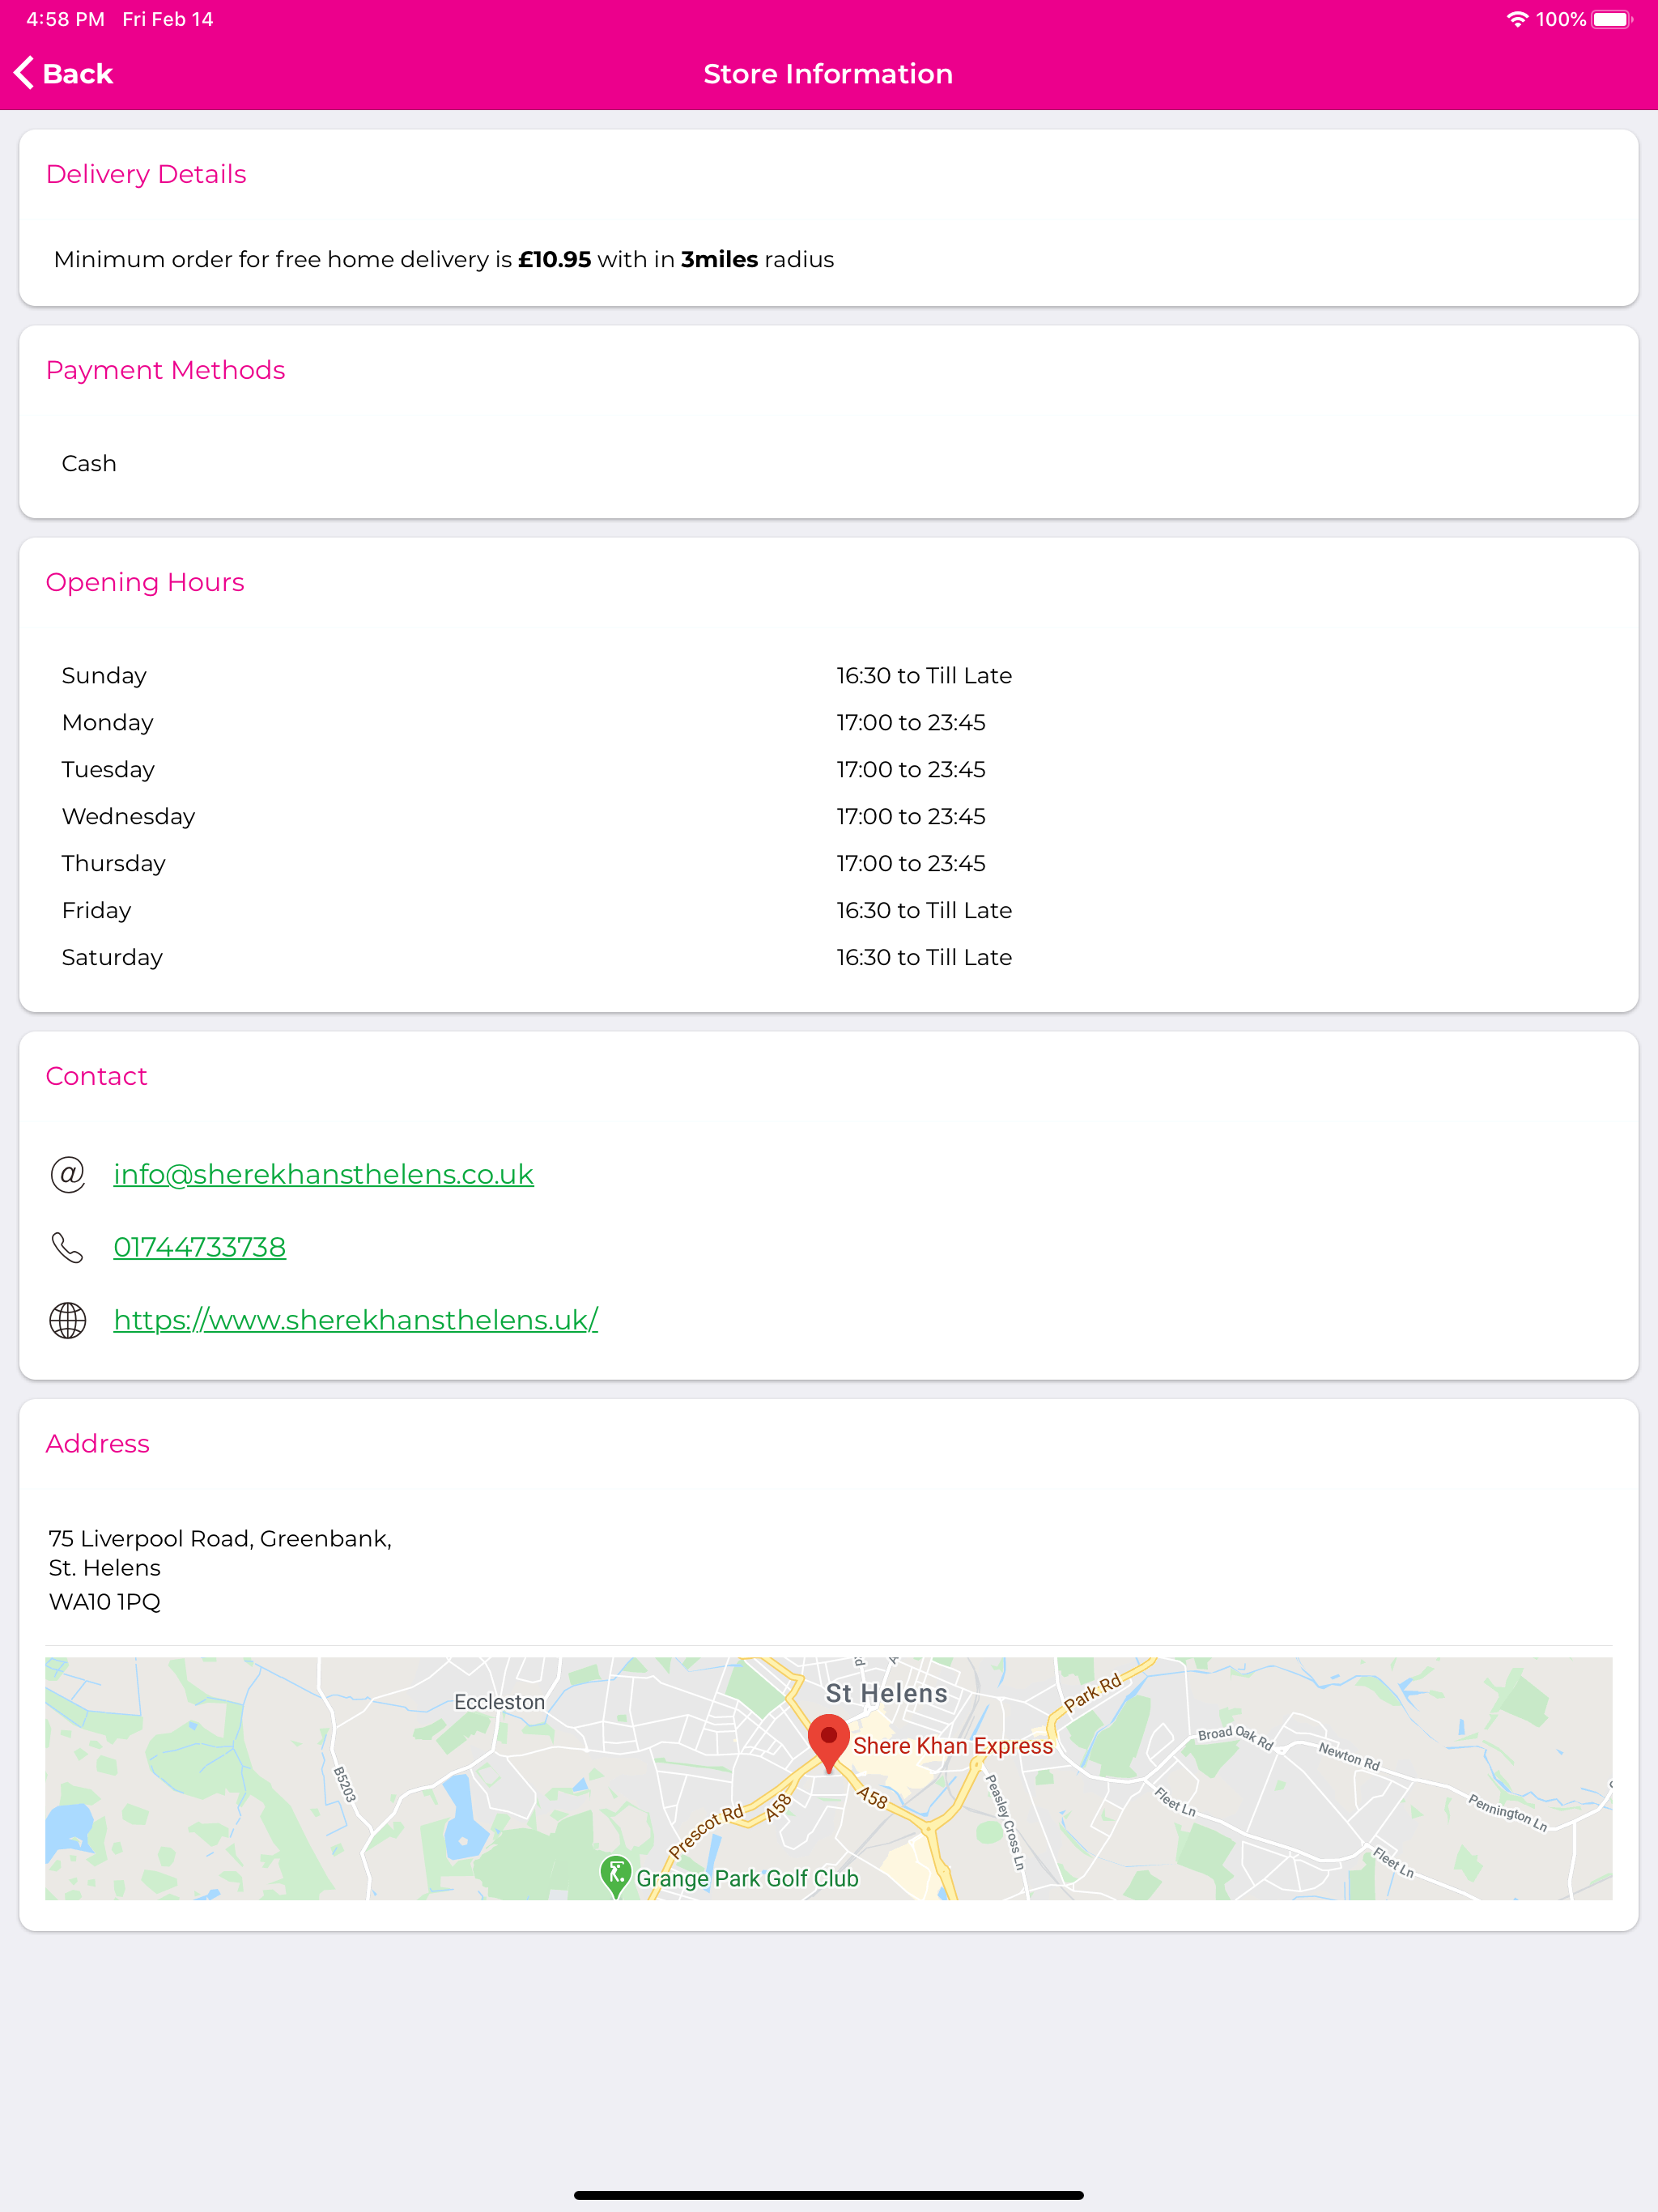This screenshot has height=2212, width=1658.
Task: Tap the St. Helens address line
Action: (105, 1568)
